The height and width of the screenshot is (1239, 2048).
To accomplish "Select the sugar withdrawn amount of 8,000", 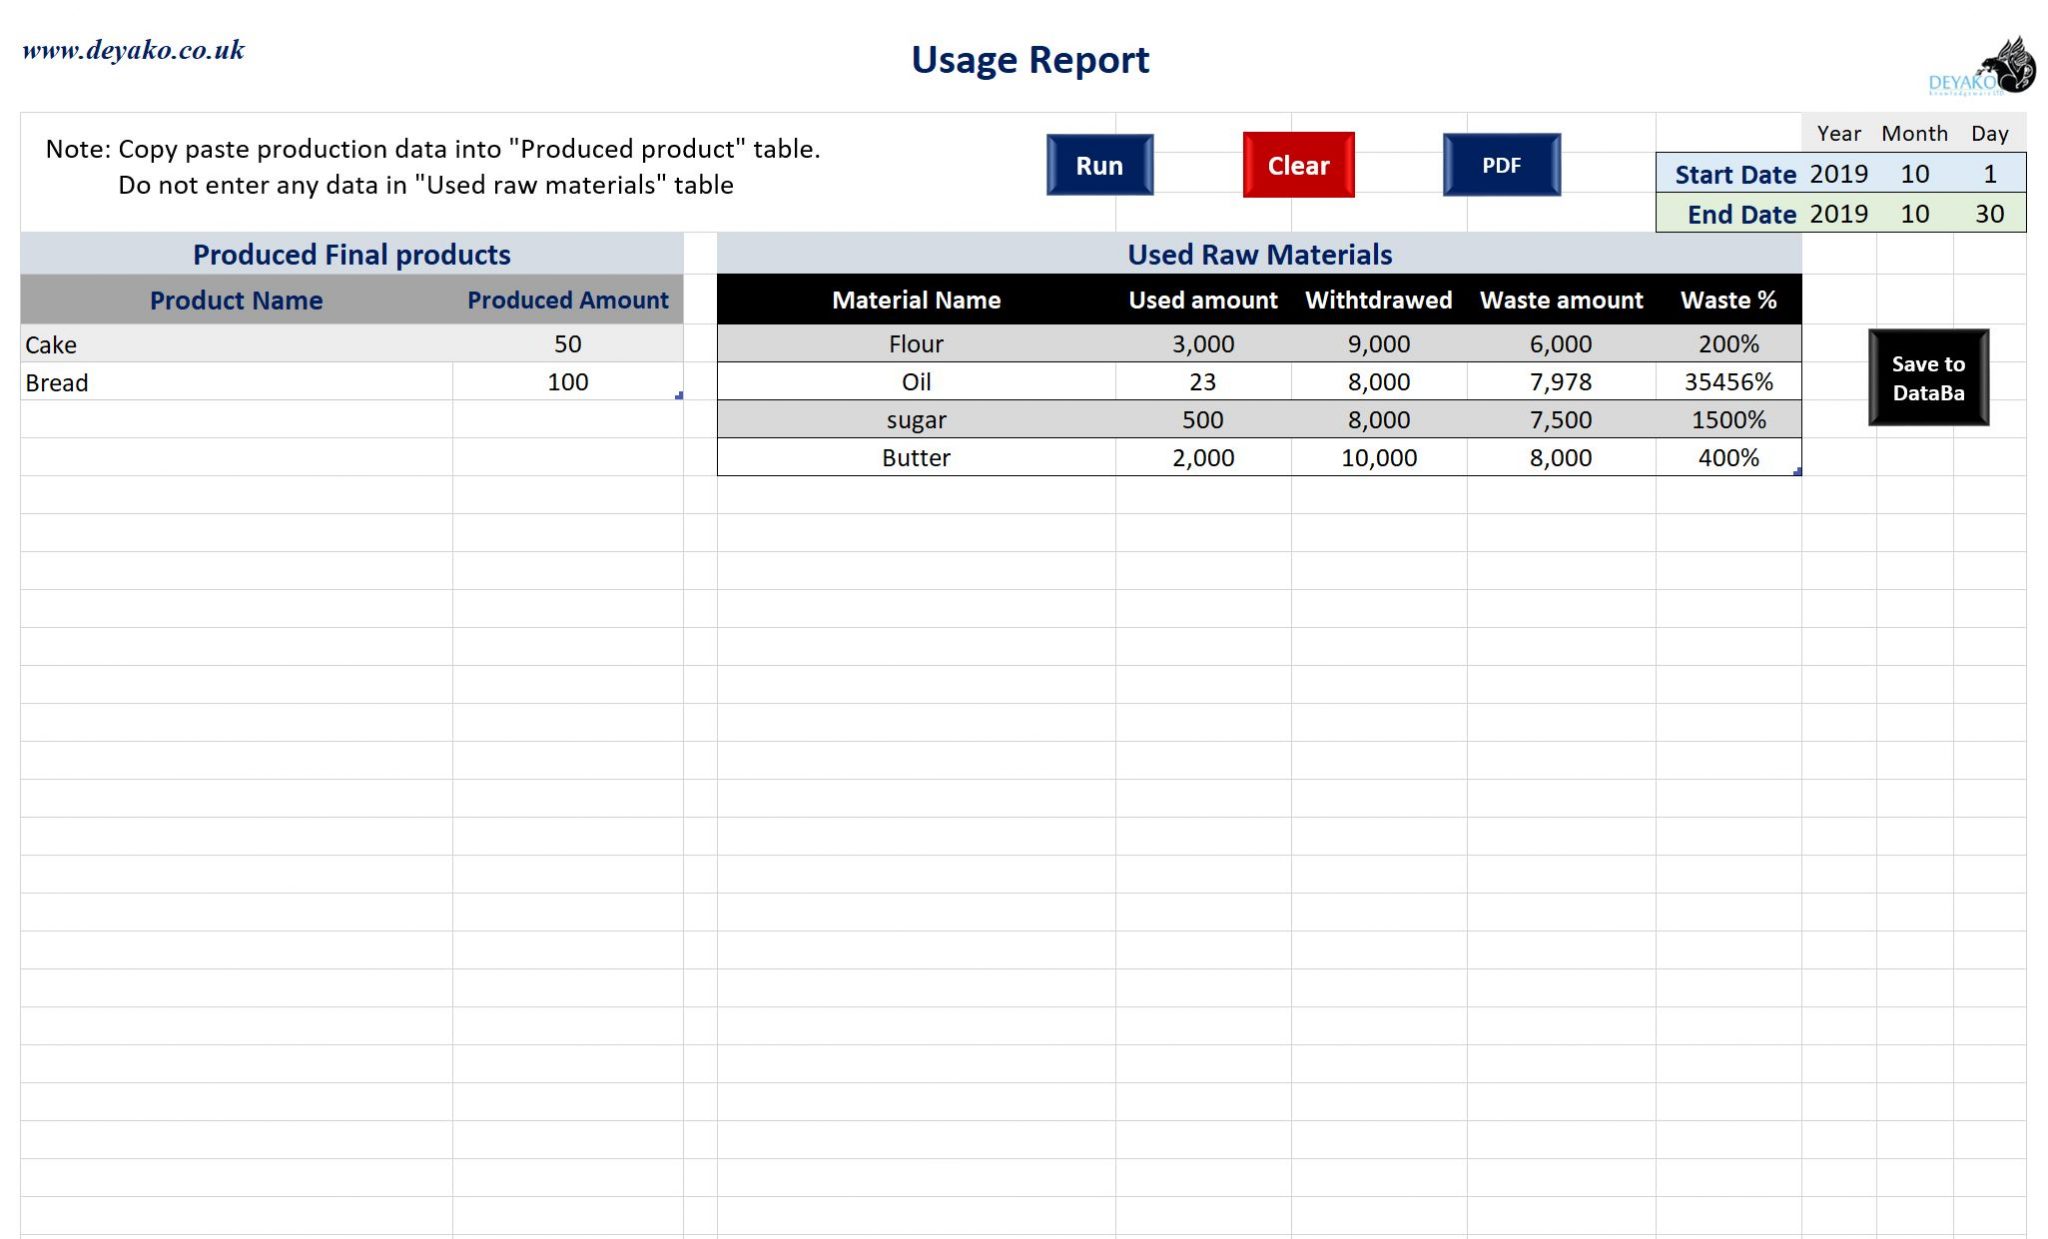I will [1378, 419].
